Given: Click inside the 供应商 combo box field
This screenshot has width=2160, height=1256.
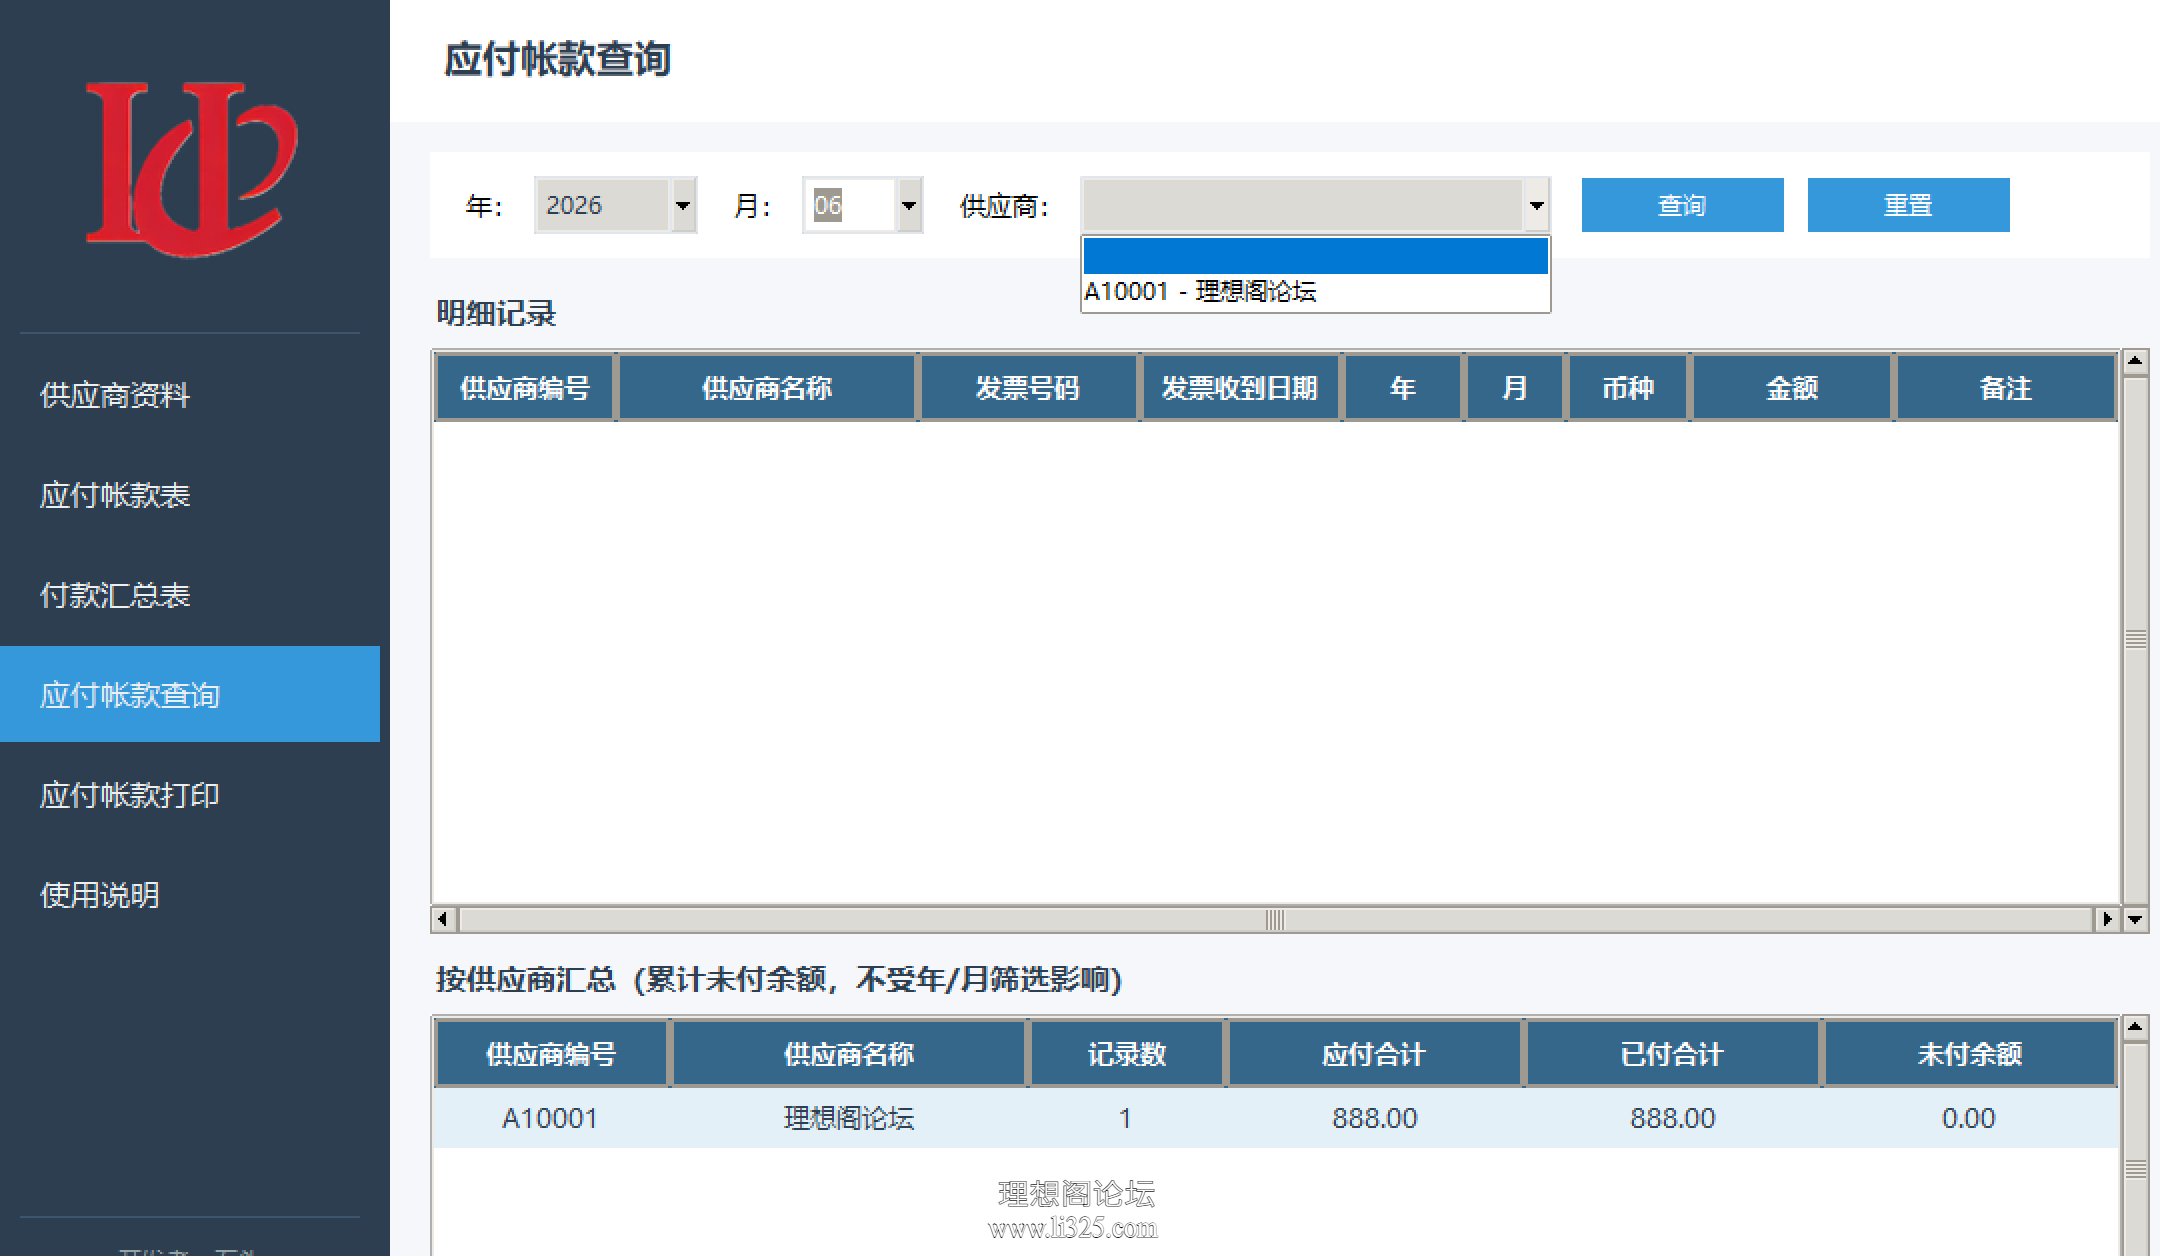Looking at the screenshot, I should [1302, 205].
